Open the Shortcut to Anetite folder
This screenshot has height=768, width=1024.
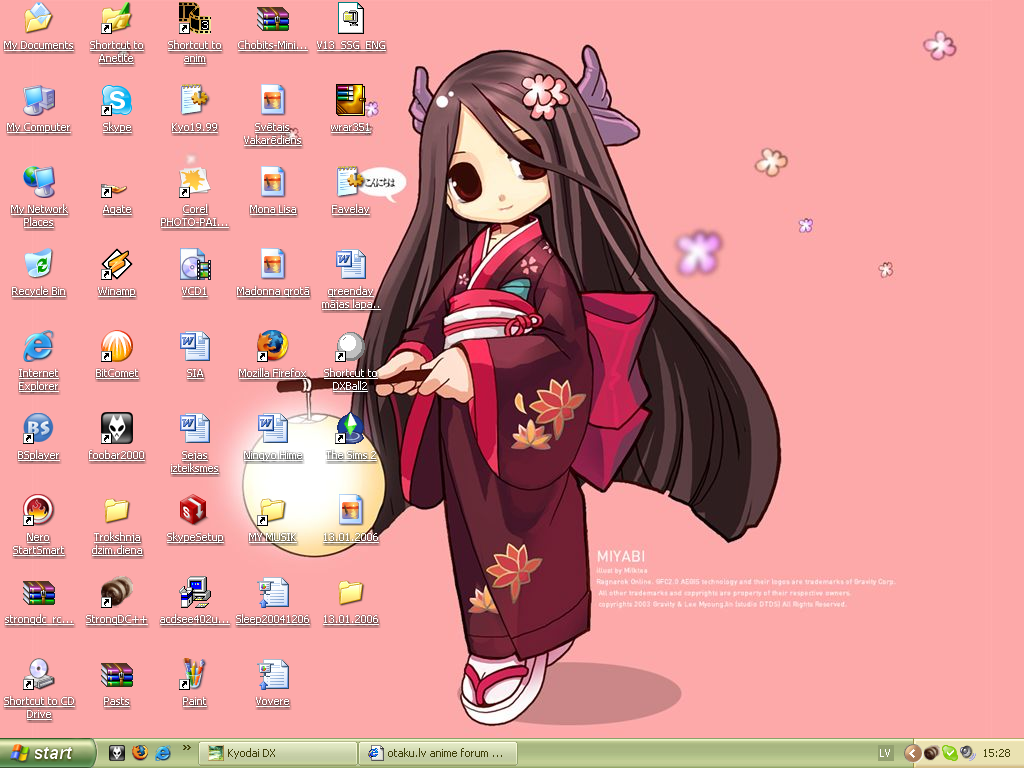(x=117, y=18)
